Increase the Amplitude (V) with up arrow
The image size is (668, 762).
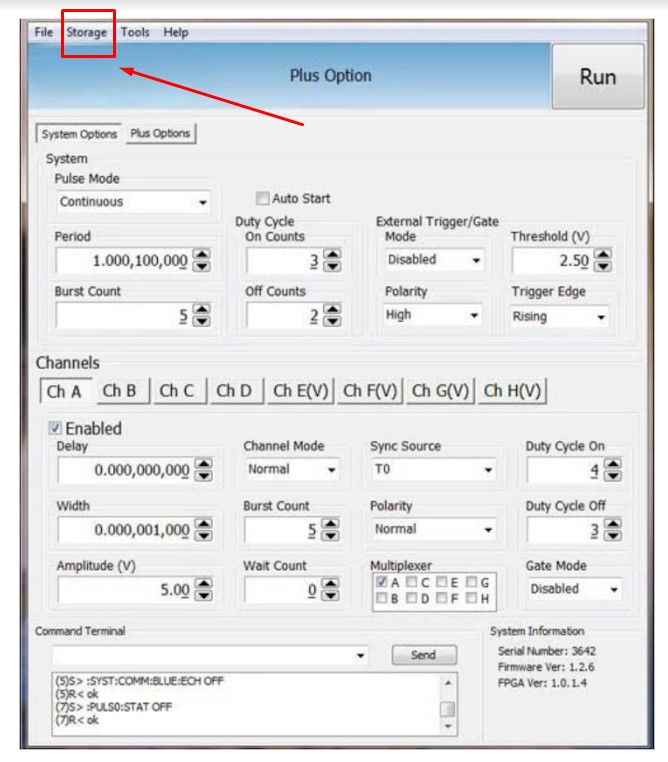coord(204,584)
